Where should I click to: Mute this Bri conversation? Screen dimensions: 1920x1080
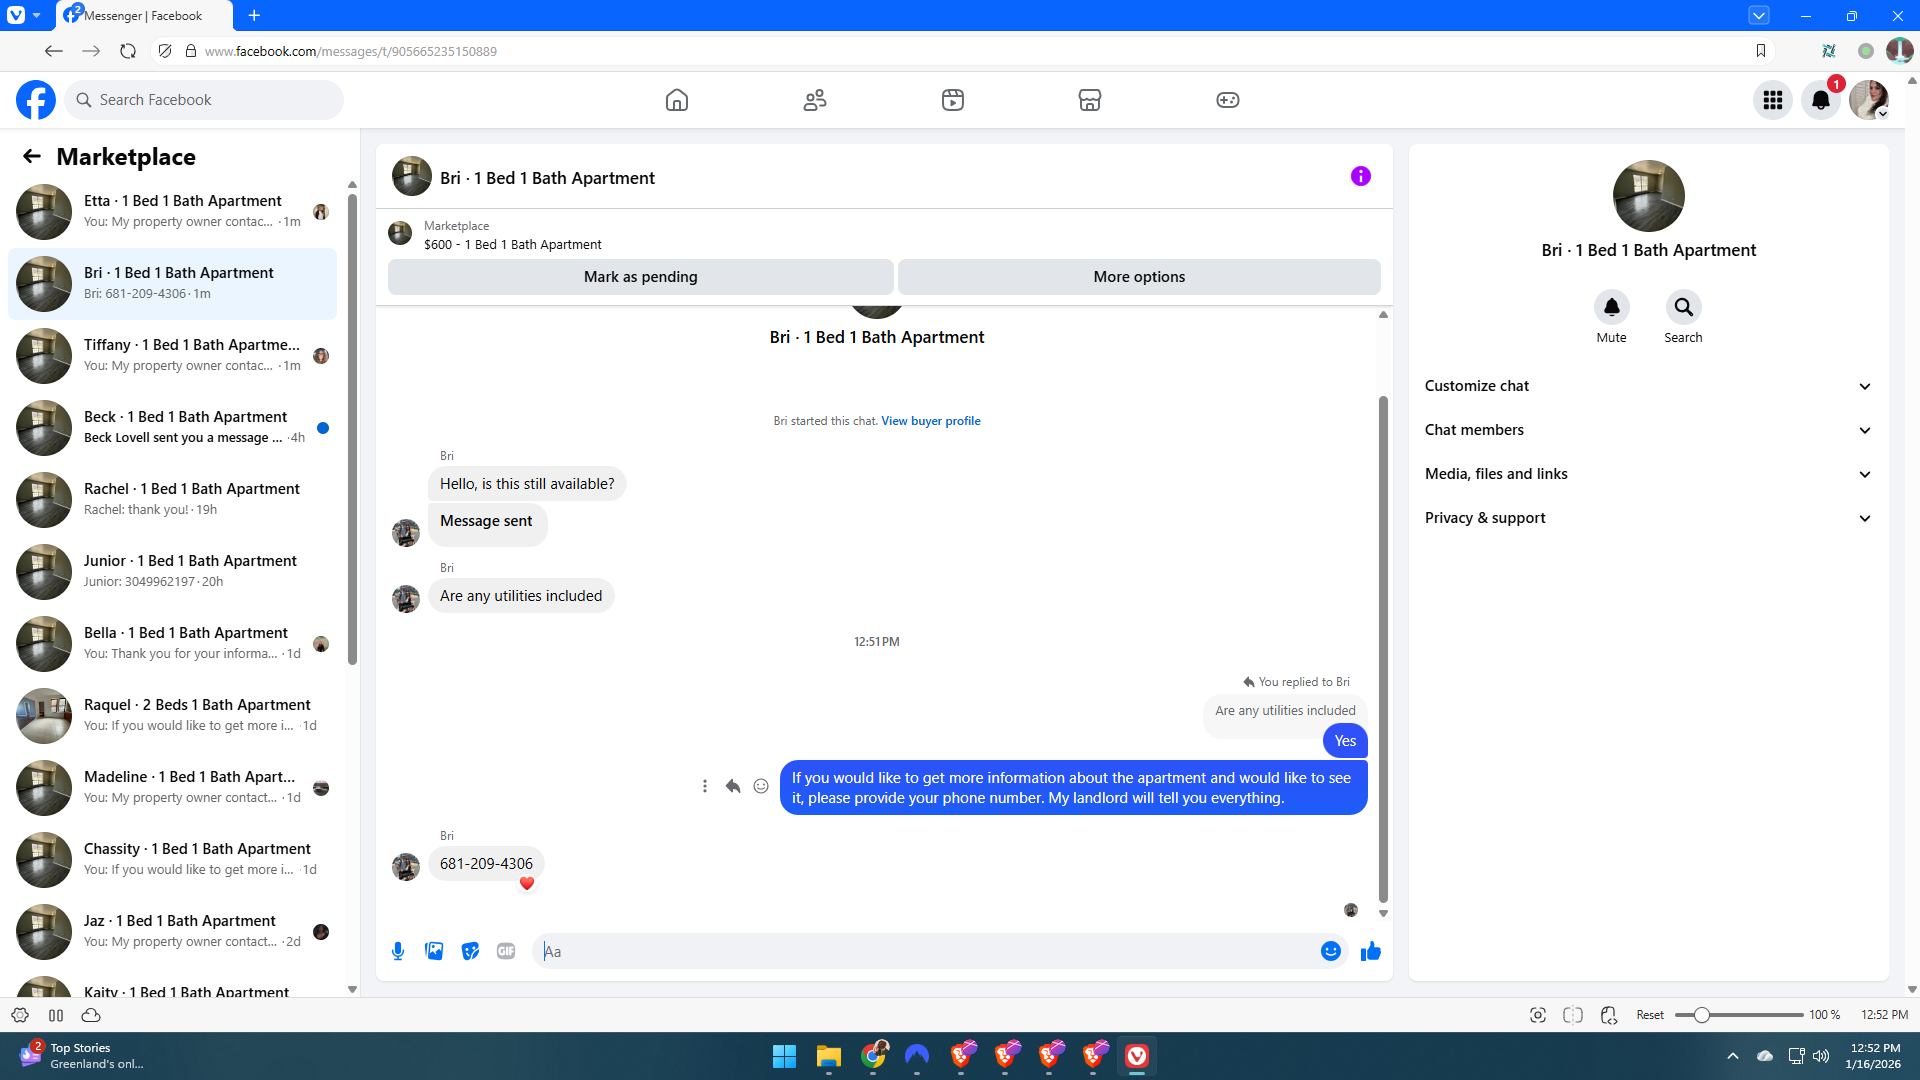(x=1611, y=308)
